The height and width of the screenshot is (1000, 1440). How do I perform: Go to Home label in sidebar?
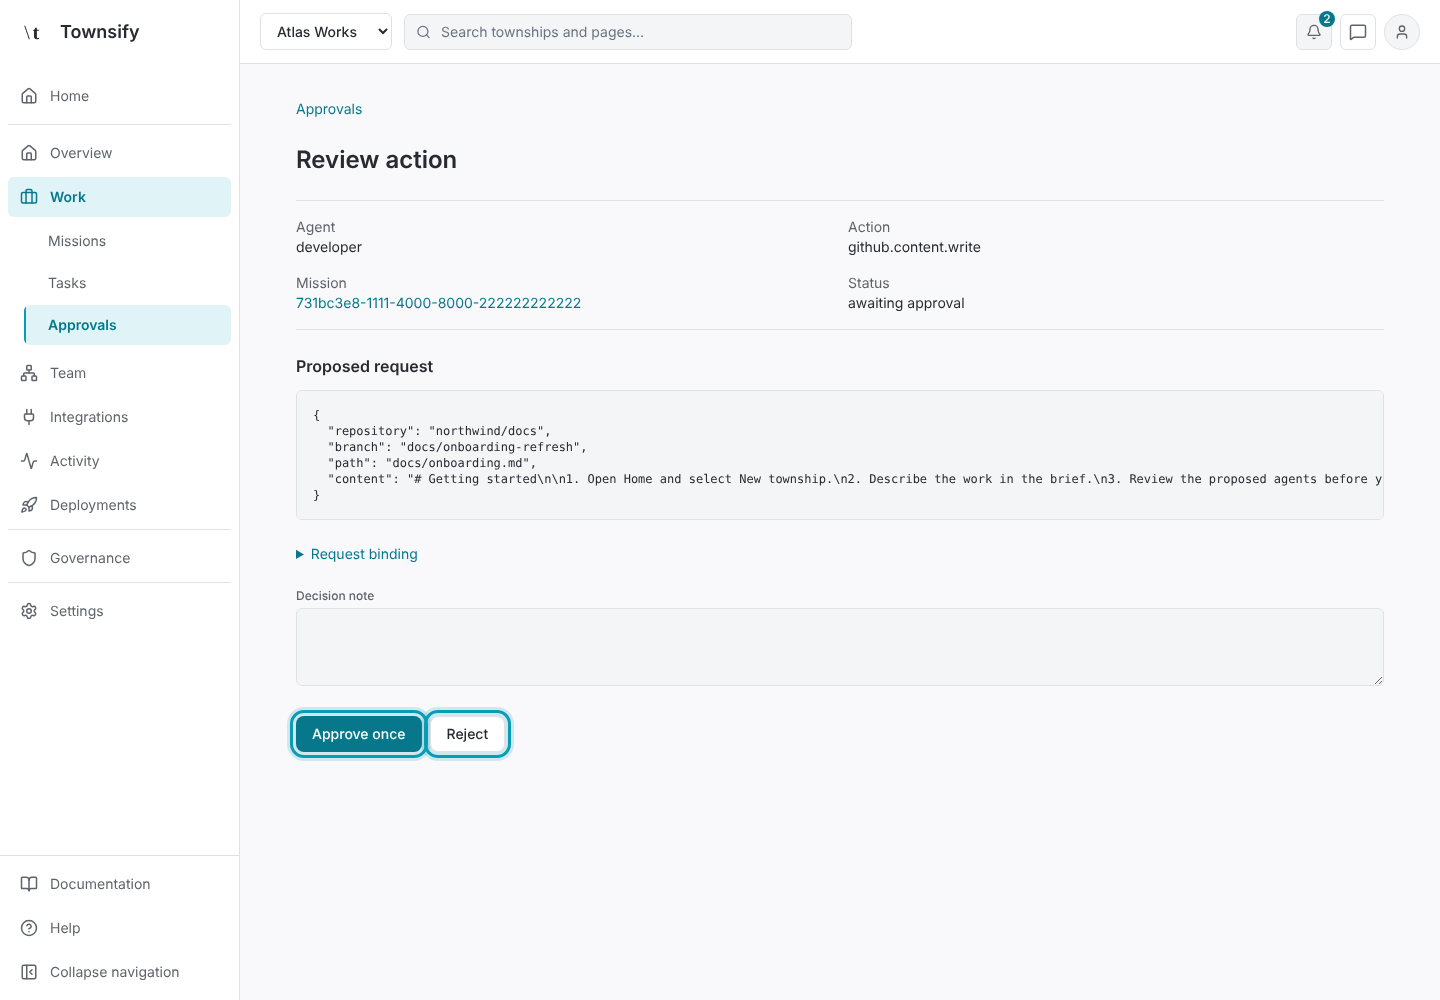click(70, 96)
